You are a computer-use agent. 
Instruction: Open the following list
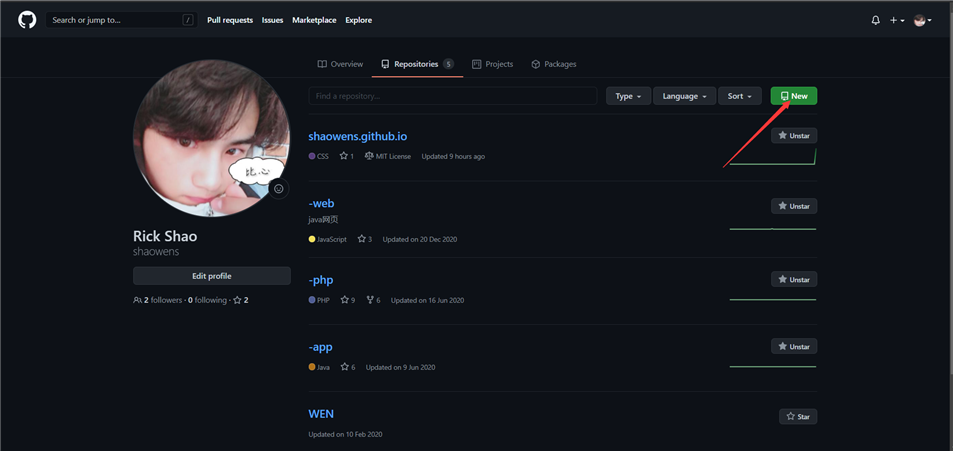point(207,300)
